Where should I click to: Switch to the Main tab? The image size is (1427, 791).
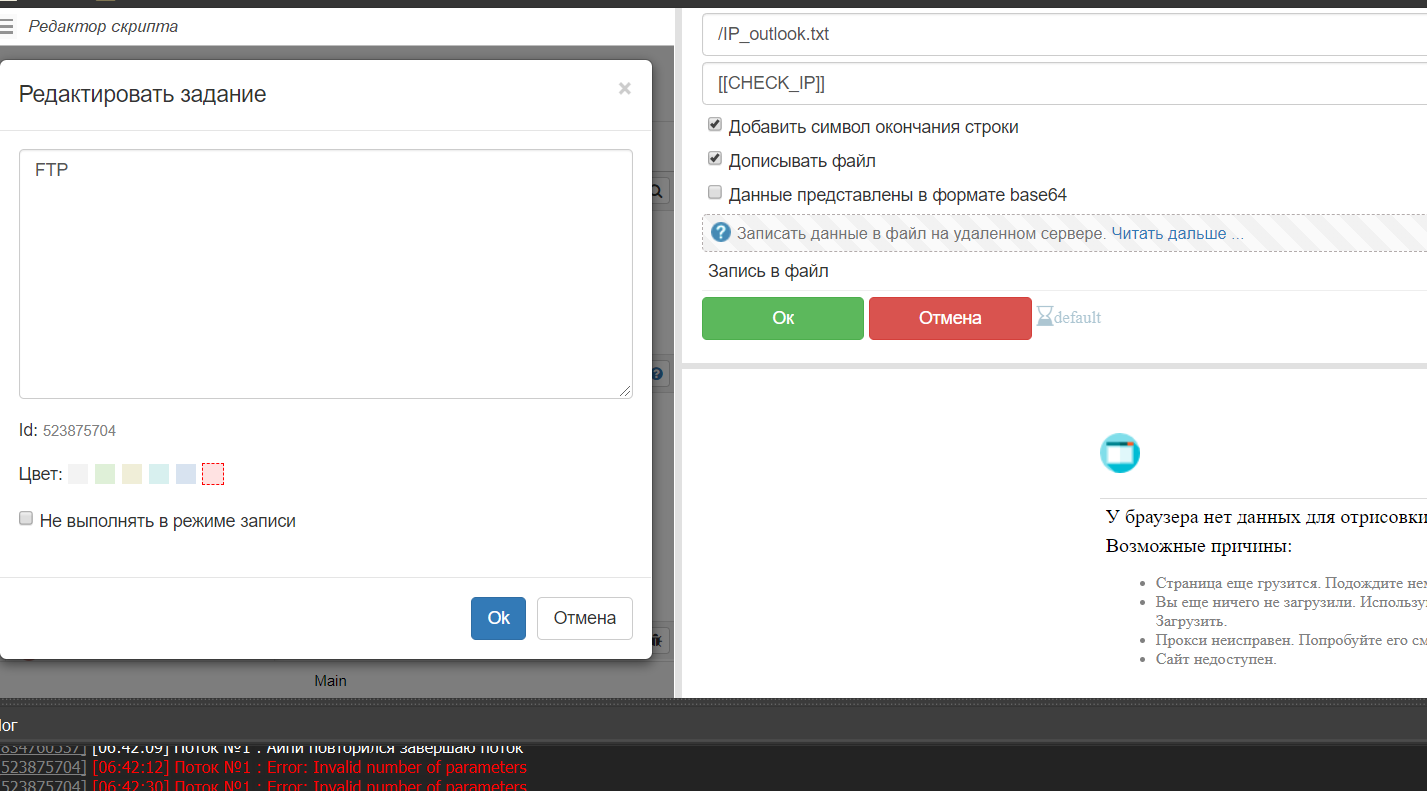(x=331, y=680)
